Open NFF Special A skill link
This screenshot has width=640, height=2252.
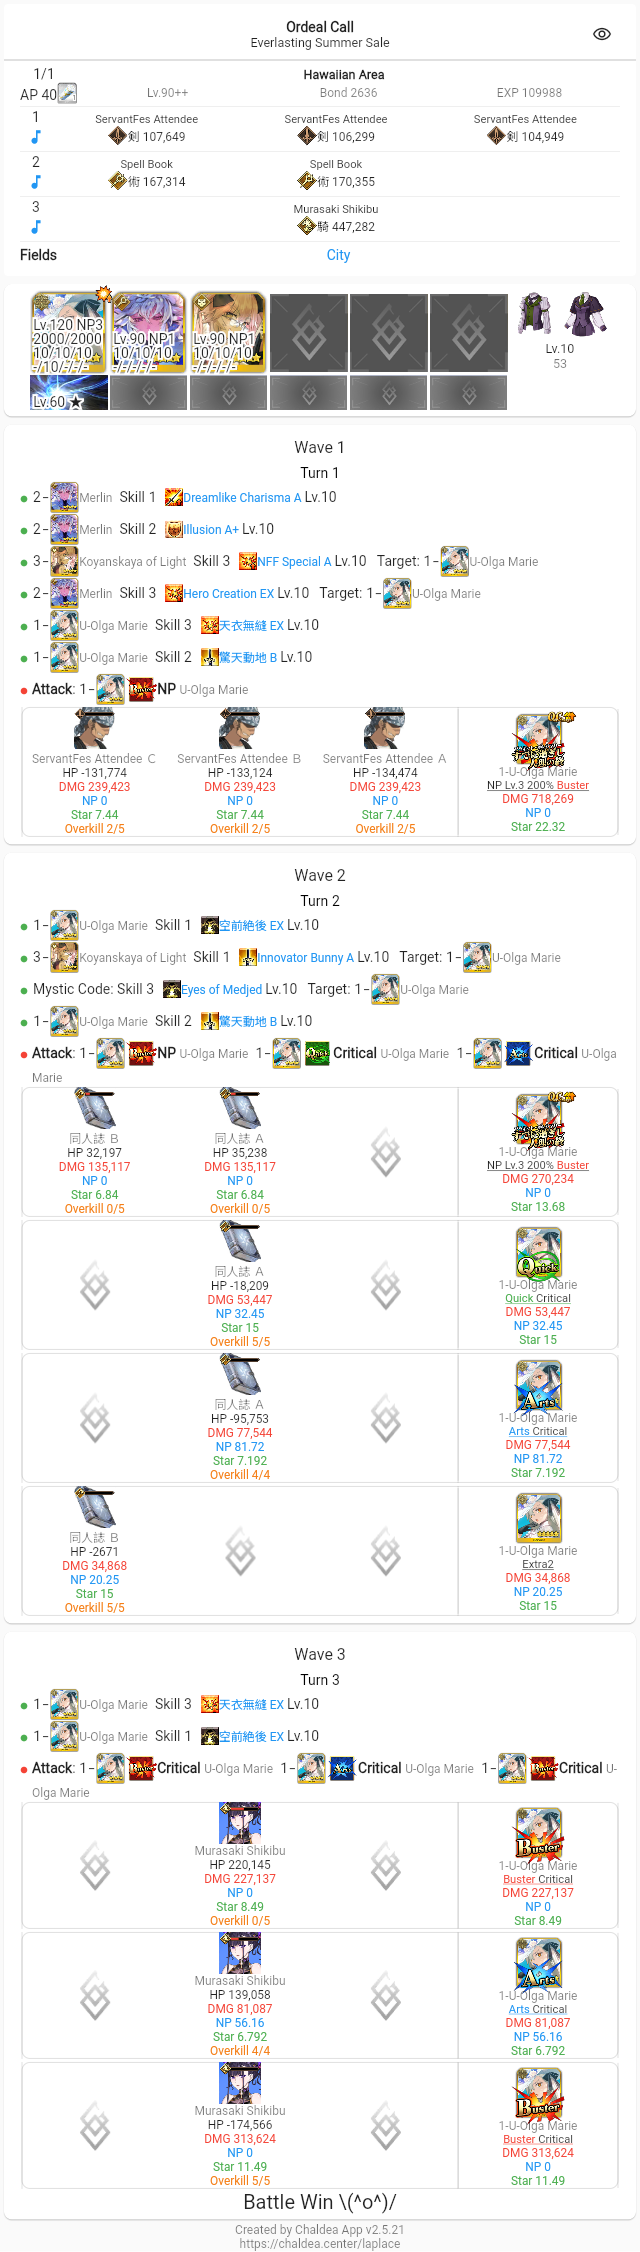[x=294, y=561]
